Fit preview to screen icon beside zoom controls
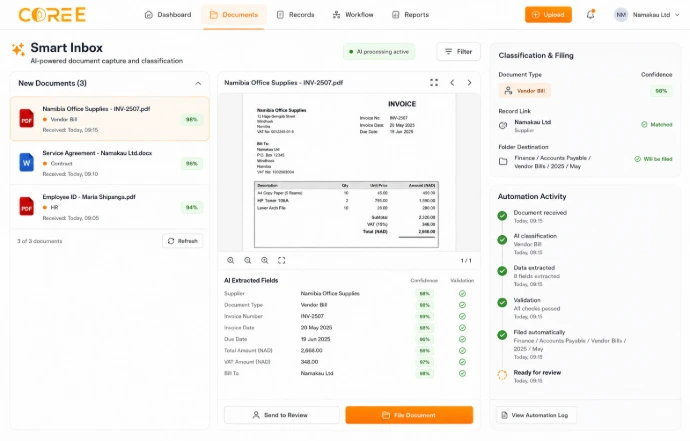 [x=282, y=260]
